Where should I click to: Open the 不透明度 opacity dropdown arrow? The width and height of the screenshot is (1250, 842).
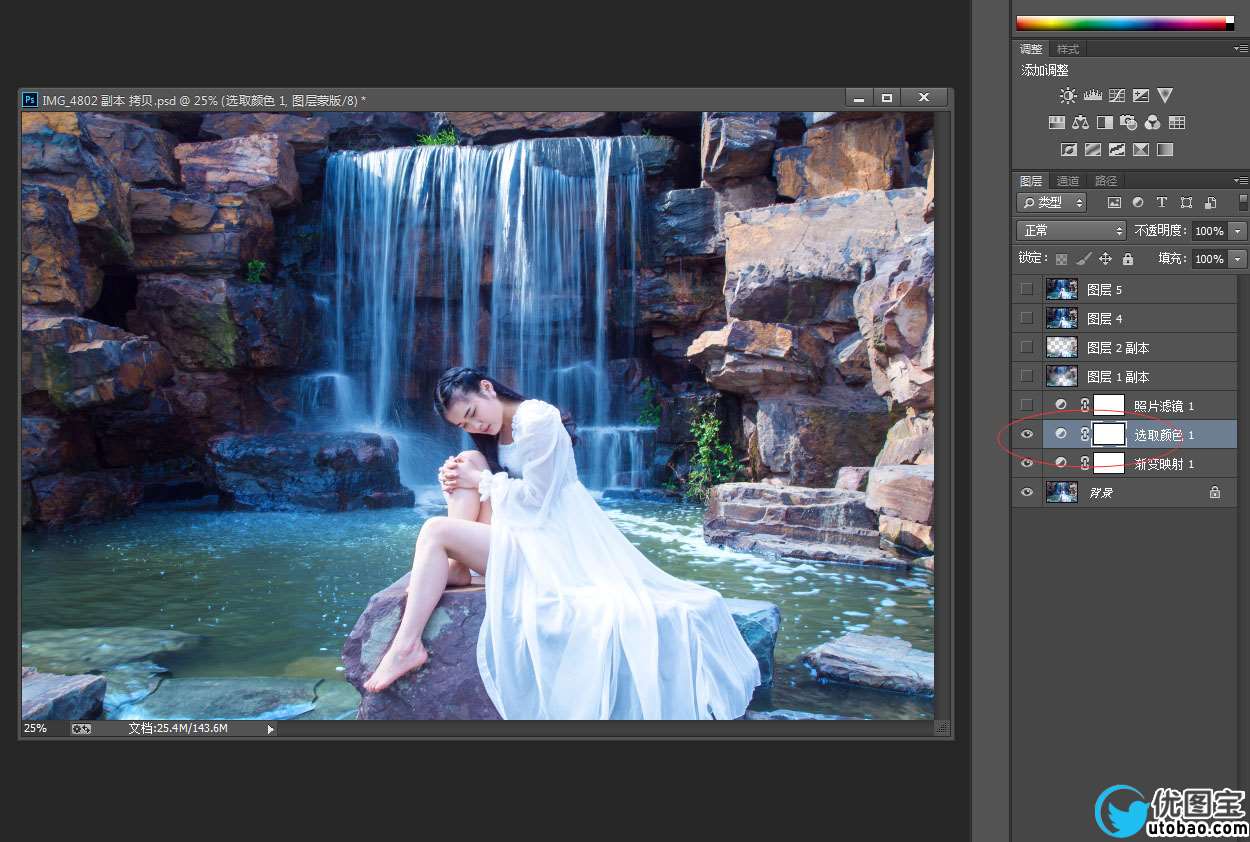(x=1238, y=231)
